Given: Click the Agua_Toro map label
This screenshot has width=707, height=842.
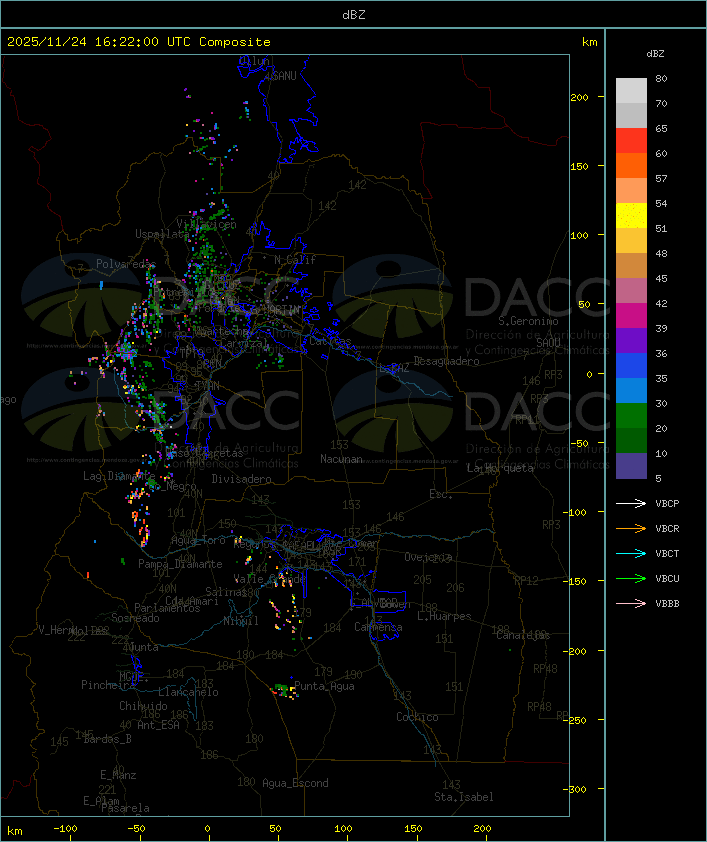Looking at the screenshot, I should pos(198,540).
